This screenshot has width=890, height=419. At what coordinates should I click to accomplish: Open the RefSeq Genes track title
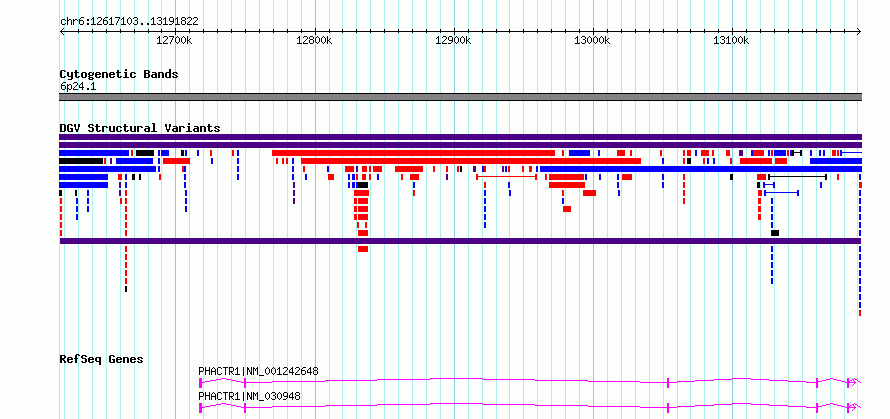click(x=102, y=359)
